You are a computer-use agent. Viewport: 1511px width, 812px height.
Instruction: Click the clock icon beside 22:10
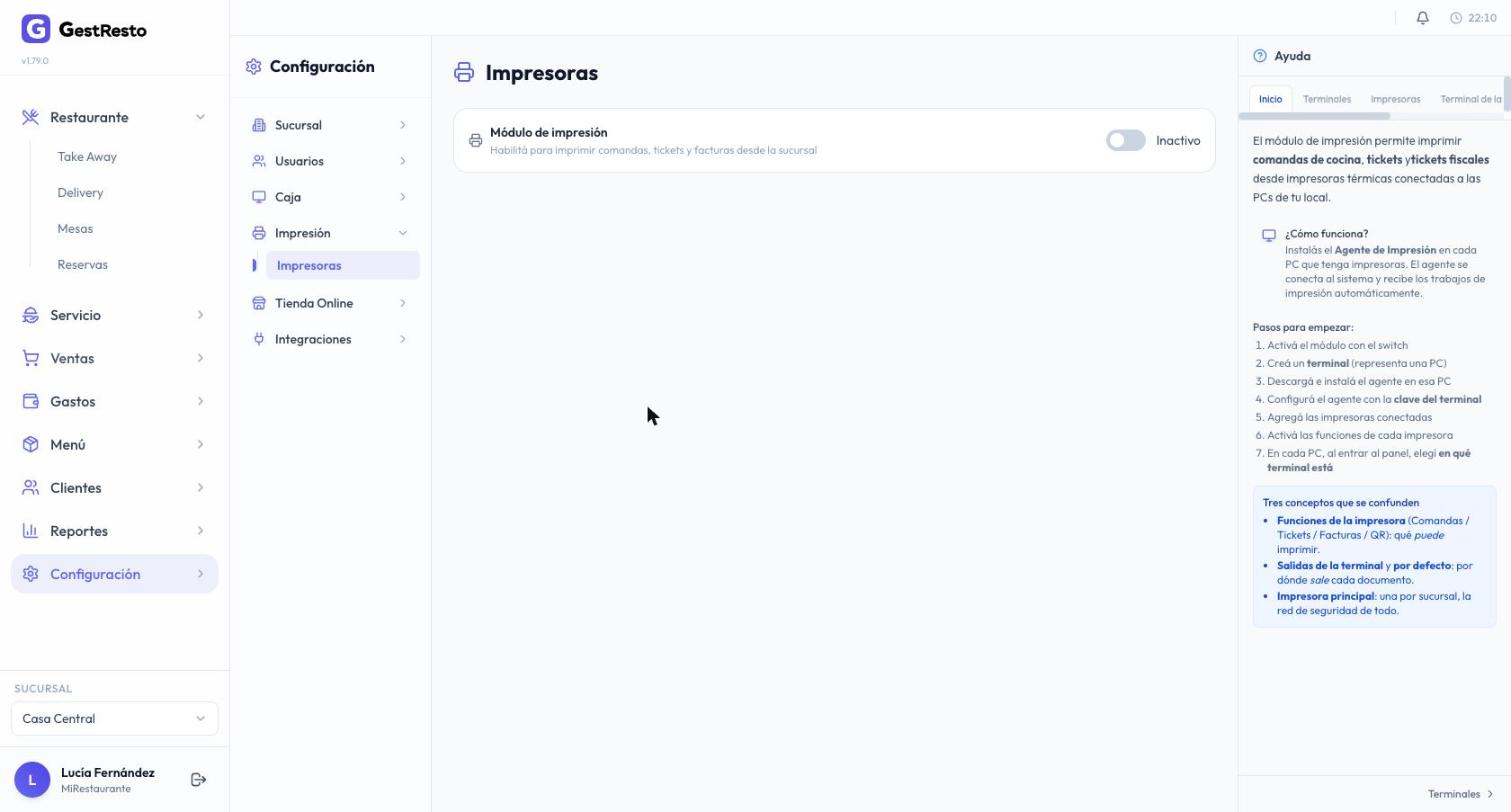[x=1456, y=18]
